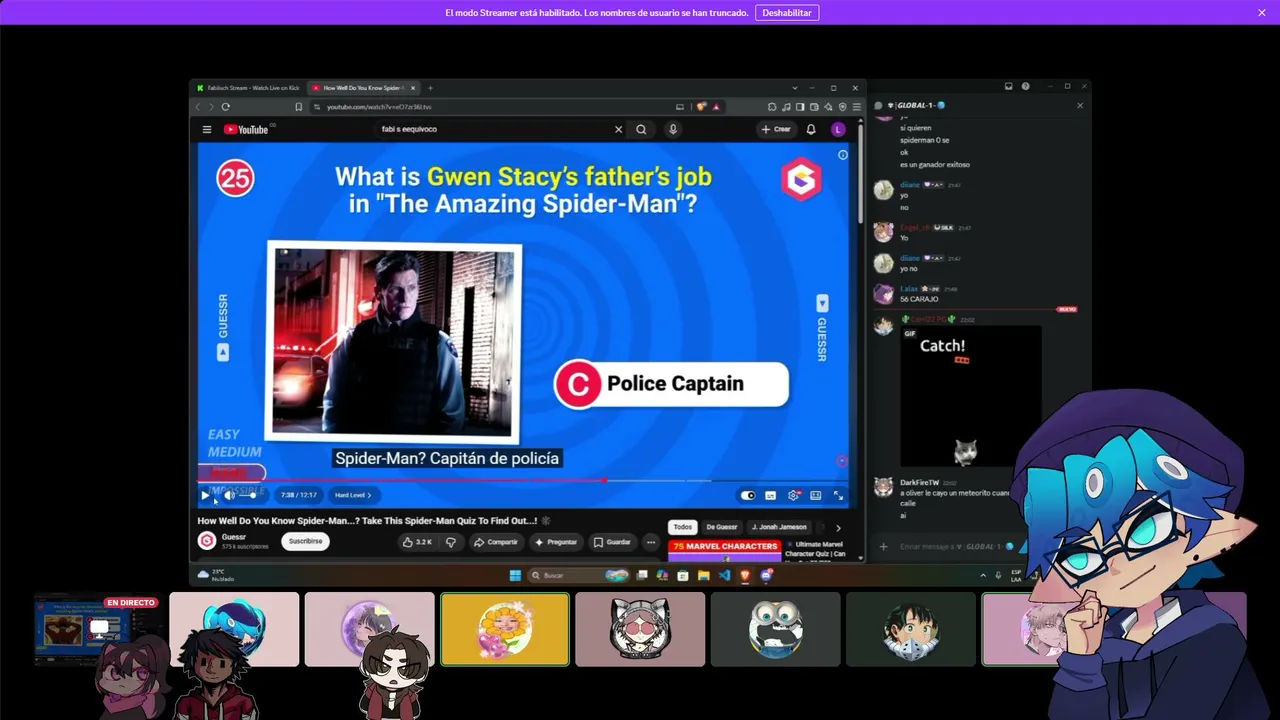
Task: Open Visual Studio Code from the taskbar
Action: pyautogui.click(x=725, y=575)
